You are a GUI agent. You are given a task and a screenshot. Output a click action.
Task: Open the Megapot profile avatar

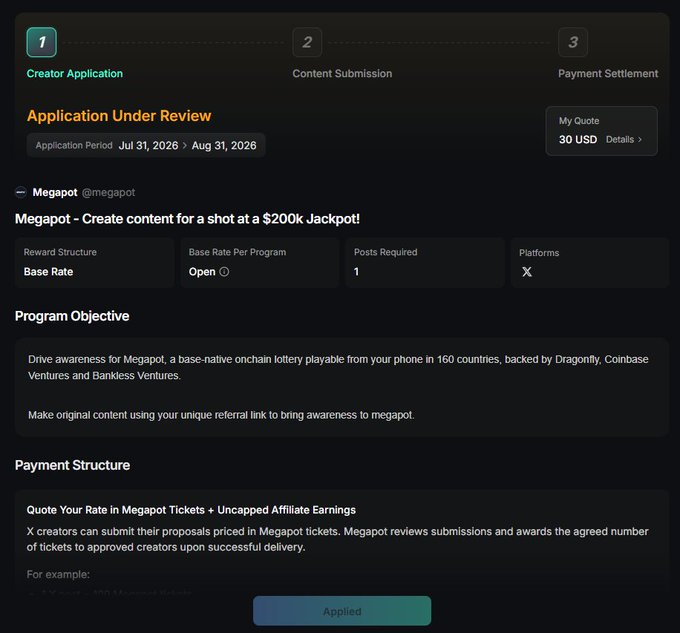click(21, 192)
